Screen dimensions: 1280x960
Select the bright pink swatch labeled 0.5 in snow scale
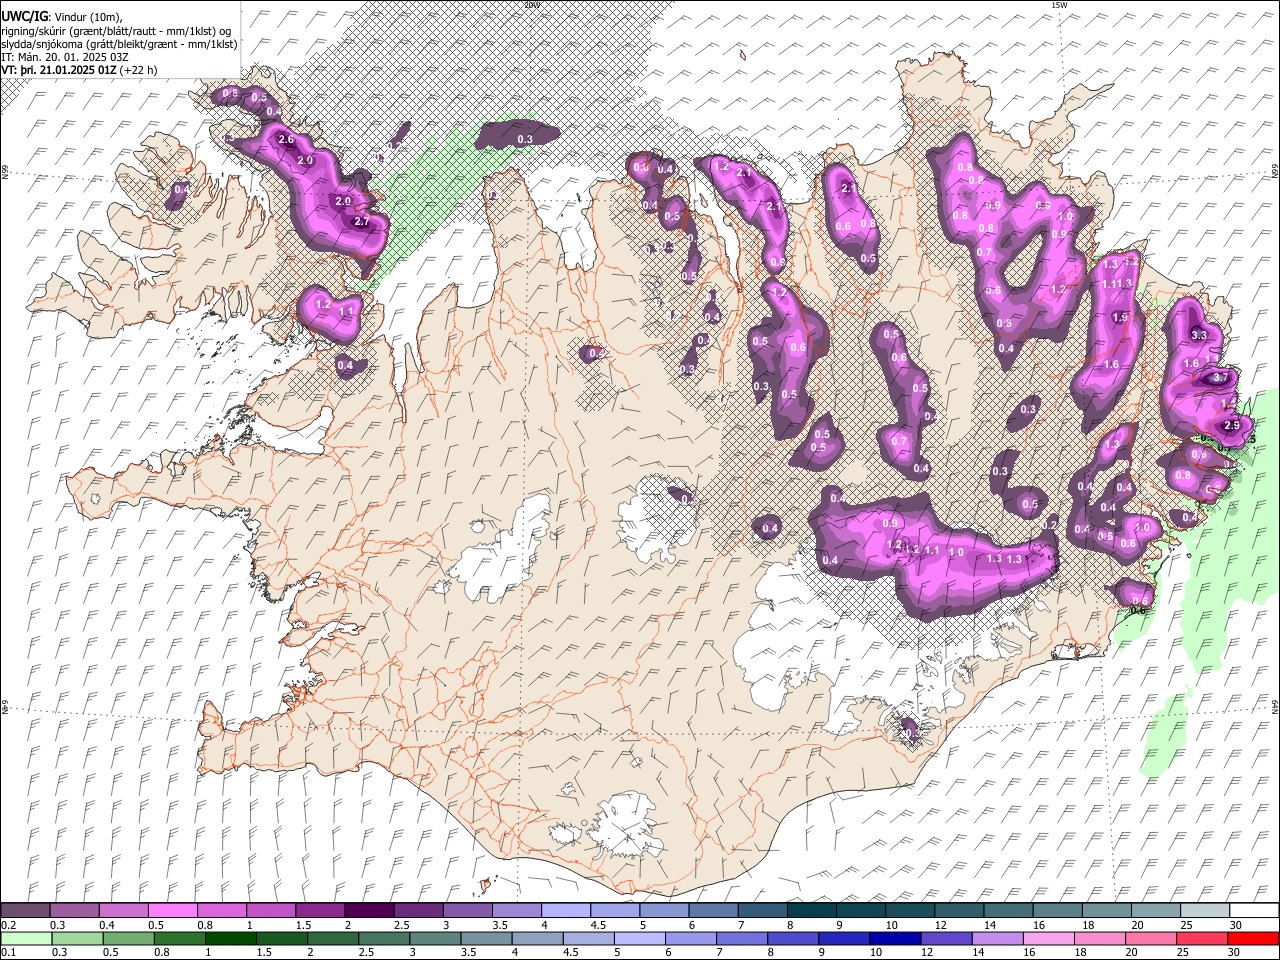click(x=172, y=910)
